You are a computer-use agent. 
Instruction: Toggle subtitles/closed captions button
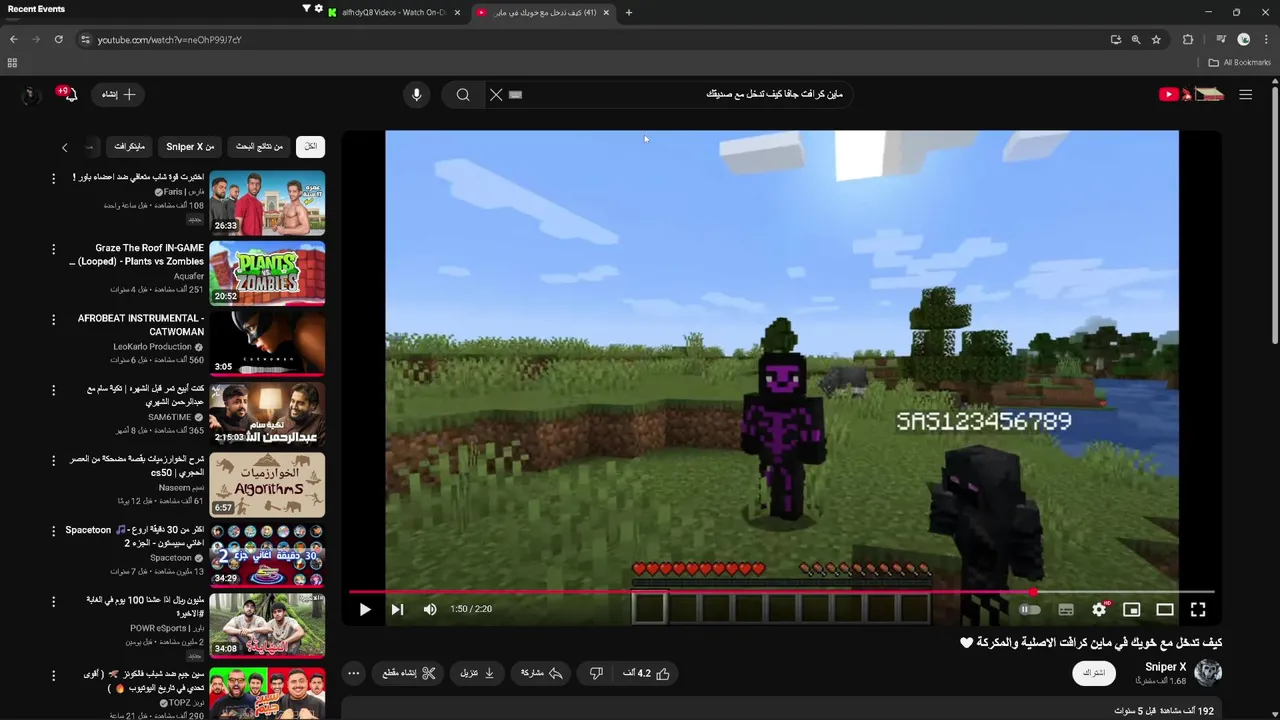pos(1066,609)
